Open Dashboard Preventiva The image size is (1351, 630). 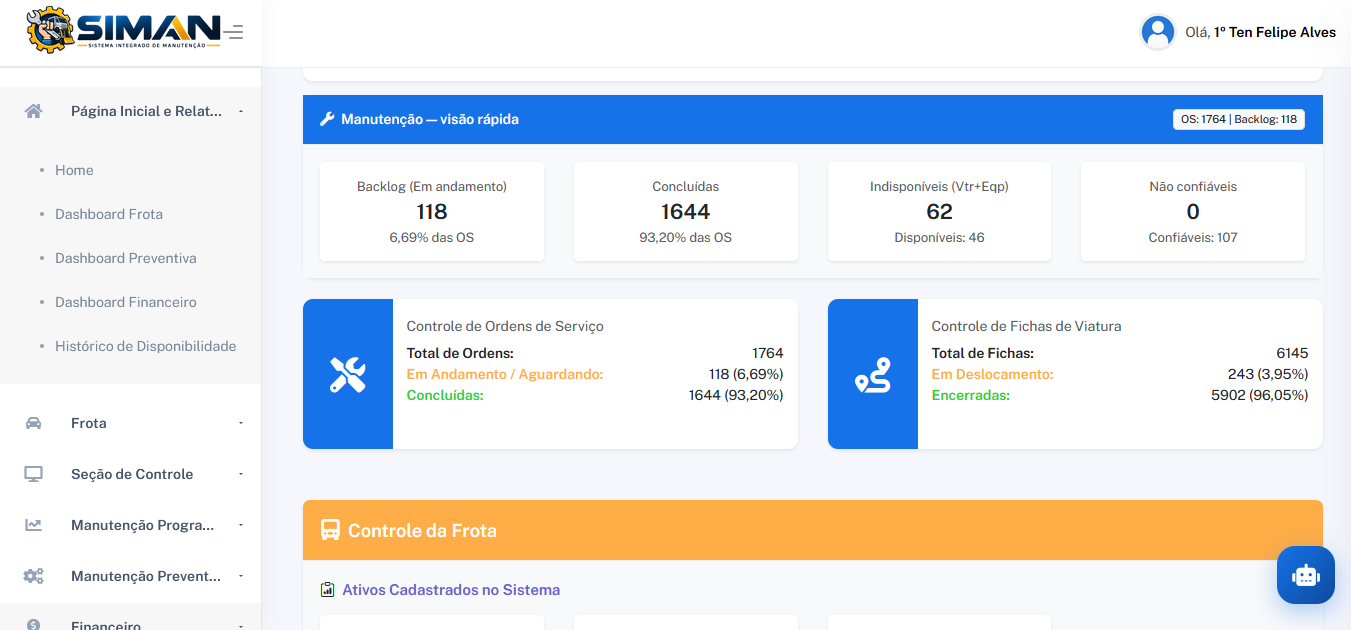(126, 258)
